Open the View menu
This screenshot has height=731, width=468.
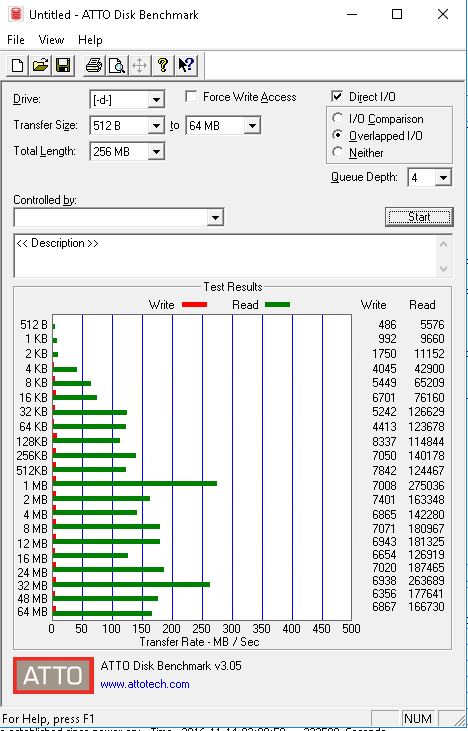point(51,40)
